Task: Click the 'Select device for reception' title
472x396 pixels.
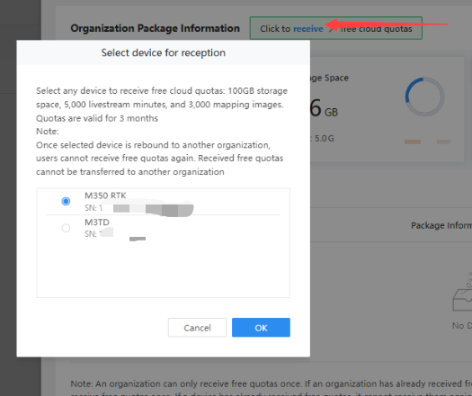Action: [x=163, y=53]
